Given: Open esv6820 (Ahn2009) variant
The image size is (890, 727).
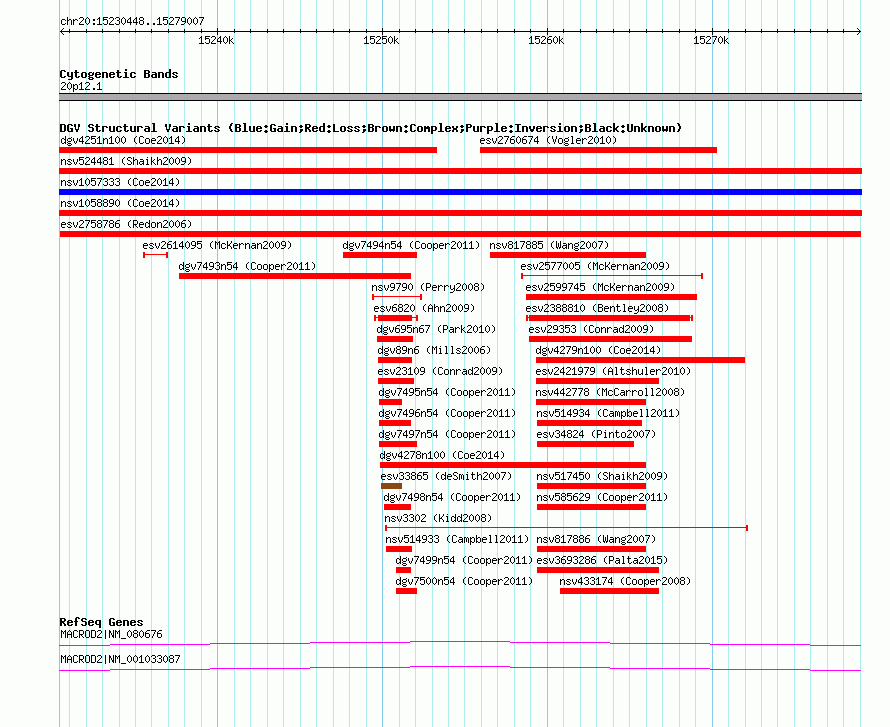Looking at the screenshot, I should (x=424, y=308).
